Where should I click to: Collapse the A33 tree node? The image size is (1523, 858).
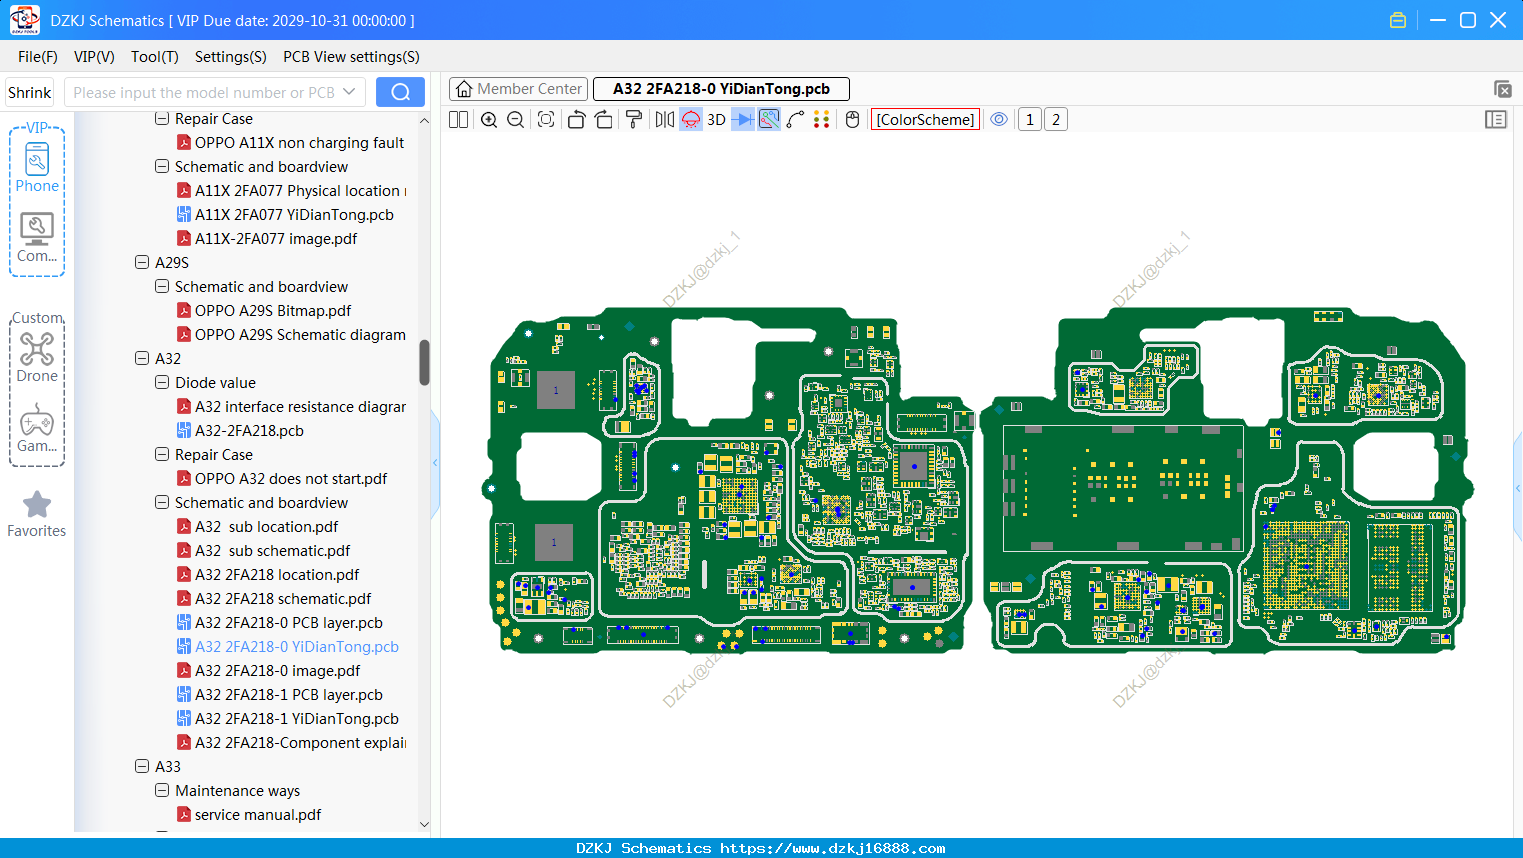pyautogui.click(x=142, y=767)
